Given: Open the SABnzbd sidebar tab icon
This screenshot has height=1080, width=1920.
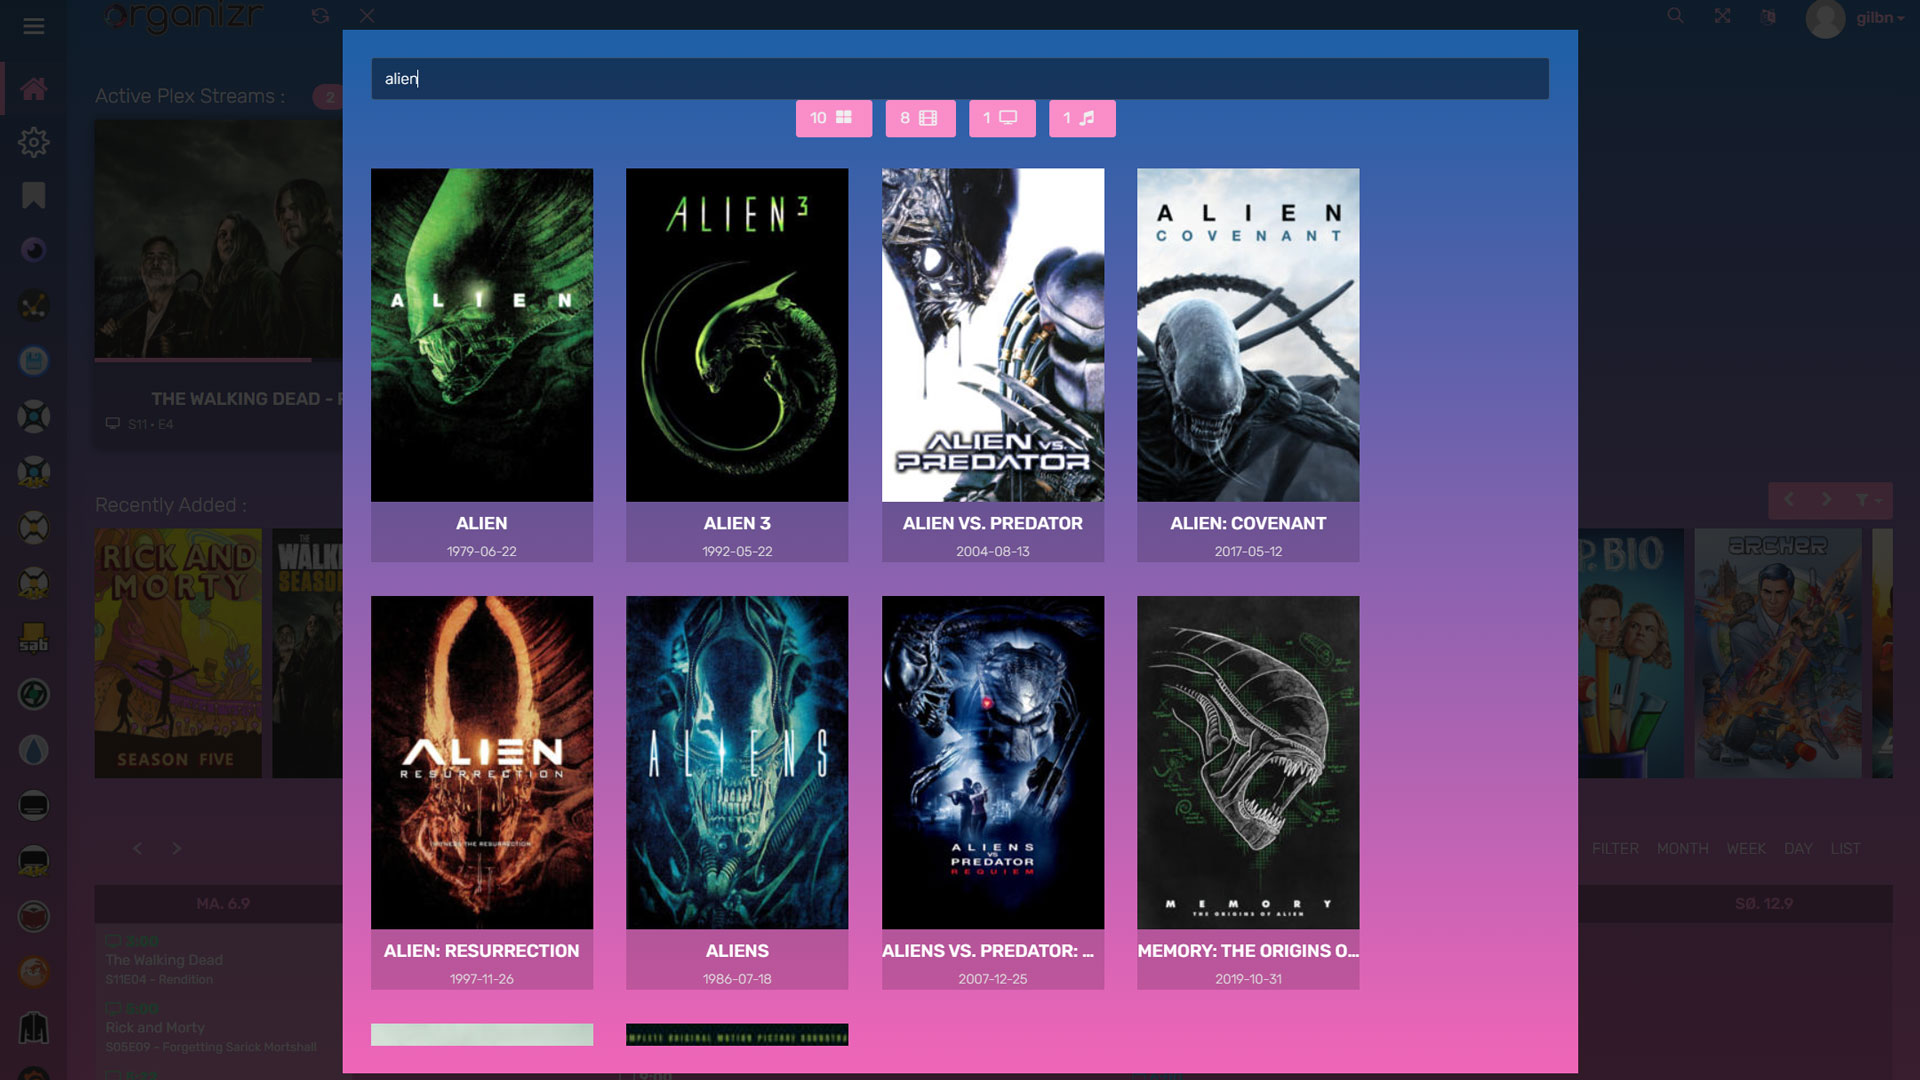Looking at the screenshot, I should click(33, 638).
